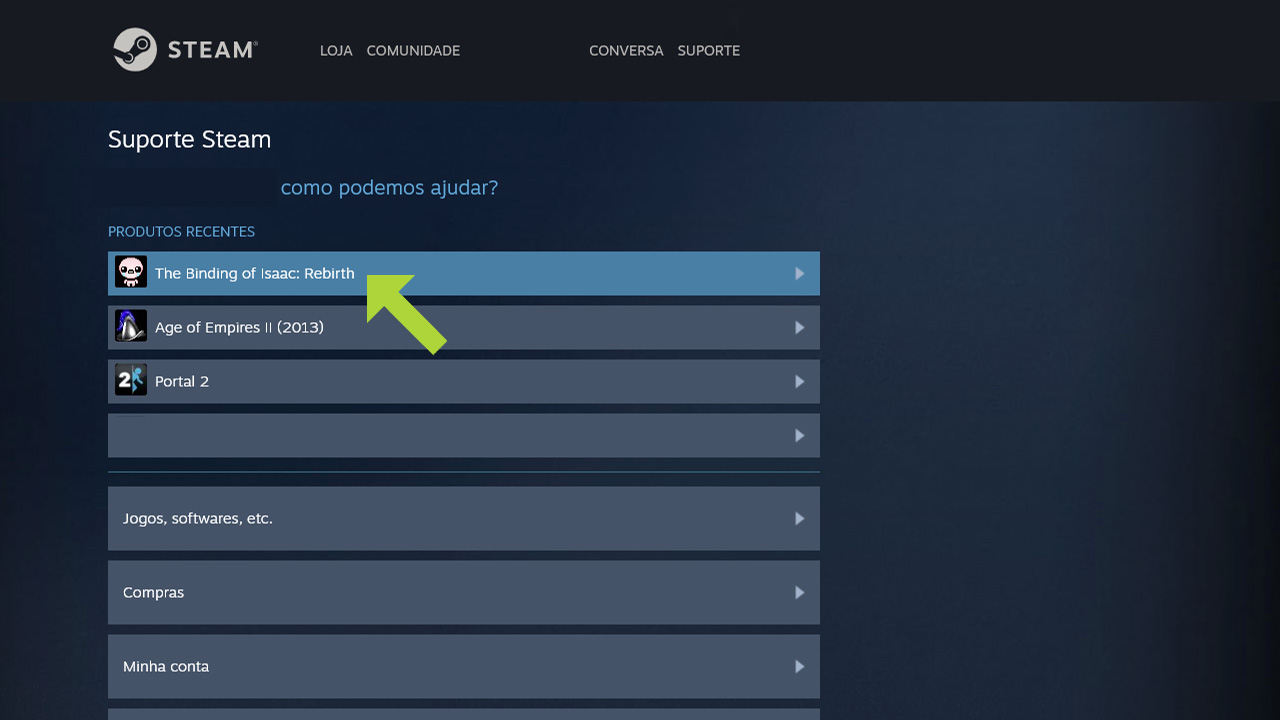
Task: Open the COMUNIDADE menu
Action: pos(413,50)
